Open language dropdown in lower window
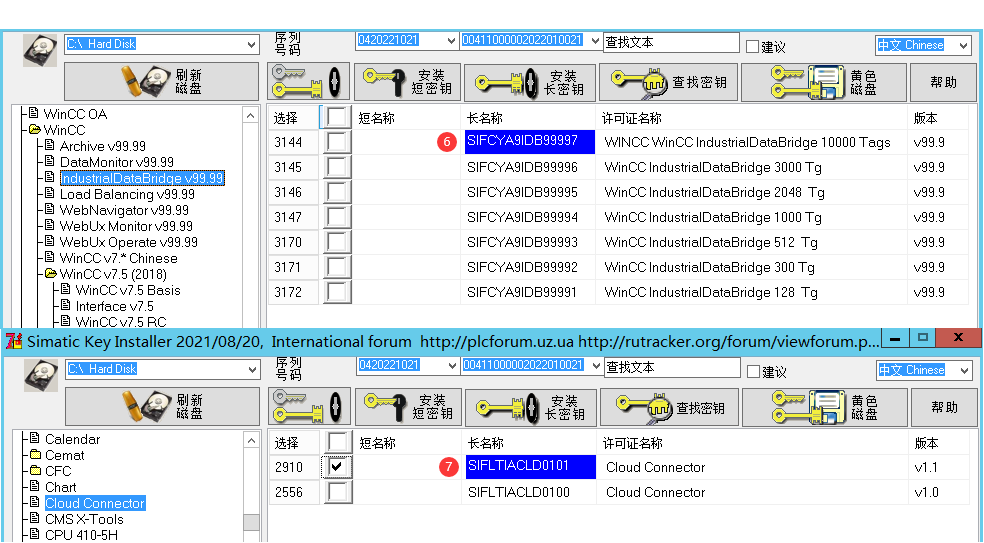The height and width of the screenshot is (543, 984). [x=965, y=370]
